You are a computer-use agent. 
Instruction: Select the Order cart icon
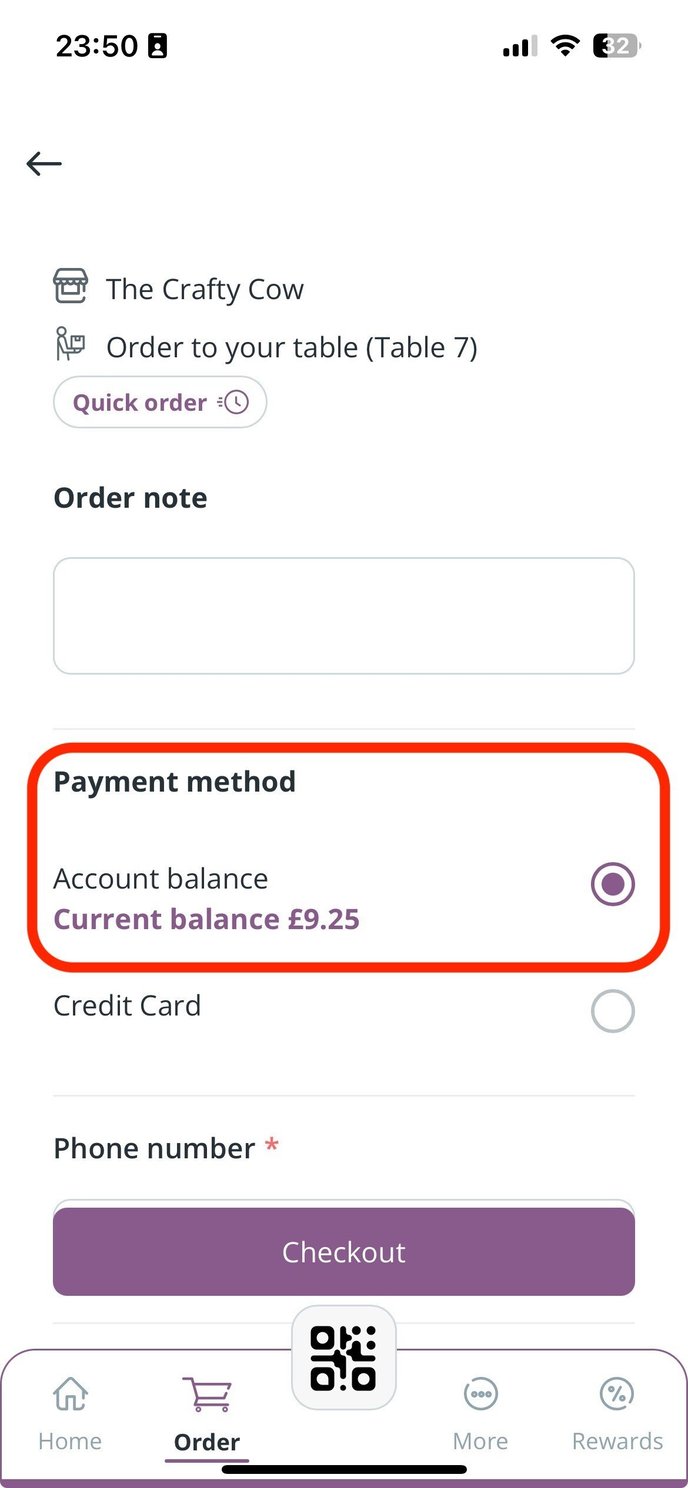click(x=206, y=1392)
